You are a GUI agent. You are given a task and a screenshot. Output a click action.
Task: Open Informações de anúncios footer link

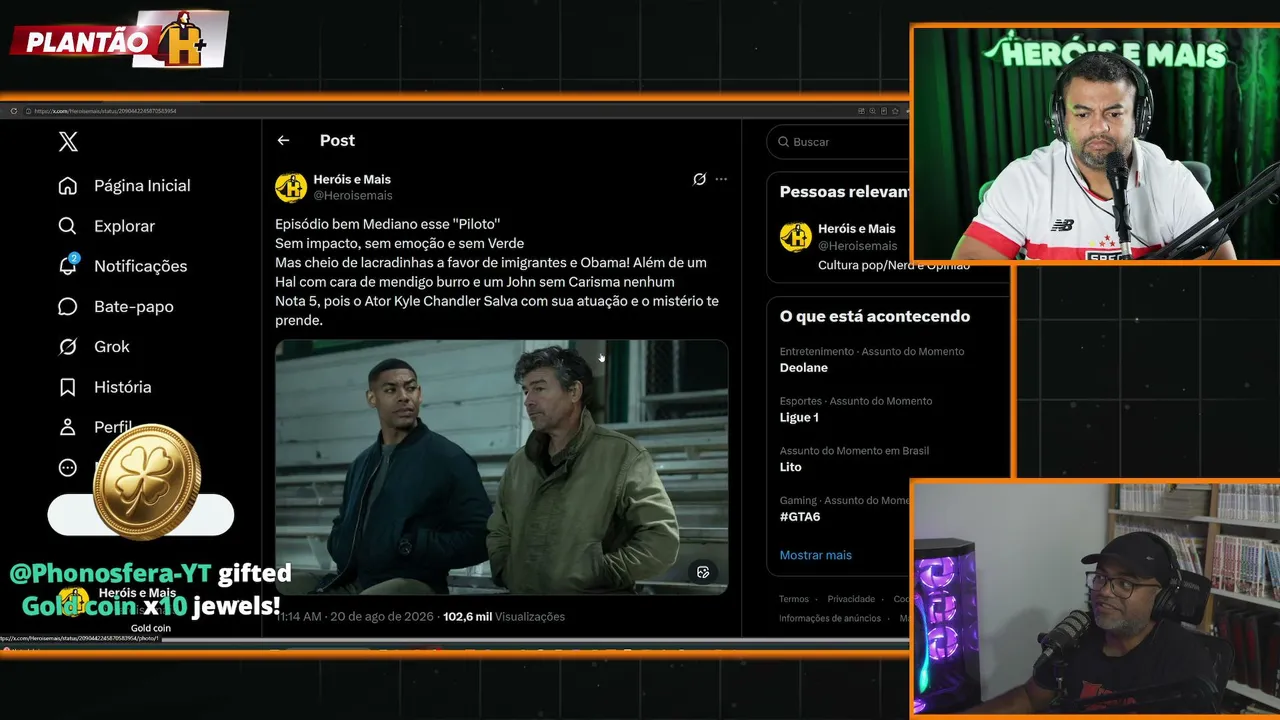click(830, 618)
